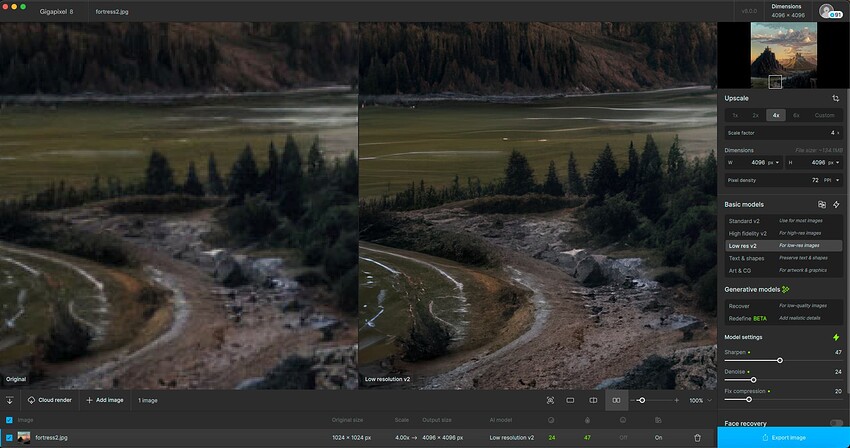The width and height of the screenshot is (850, 448).
Task: Adjust the Sharpen slider handle
Action: [x=780, y=360]
